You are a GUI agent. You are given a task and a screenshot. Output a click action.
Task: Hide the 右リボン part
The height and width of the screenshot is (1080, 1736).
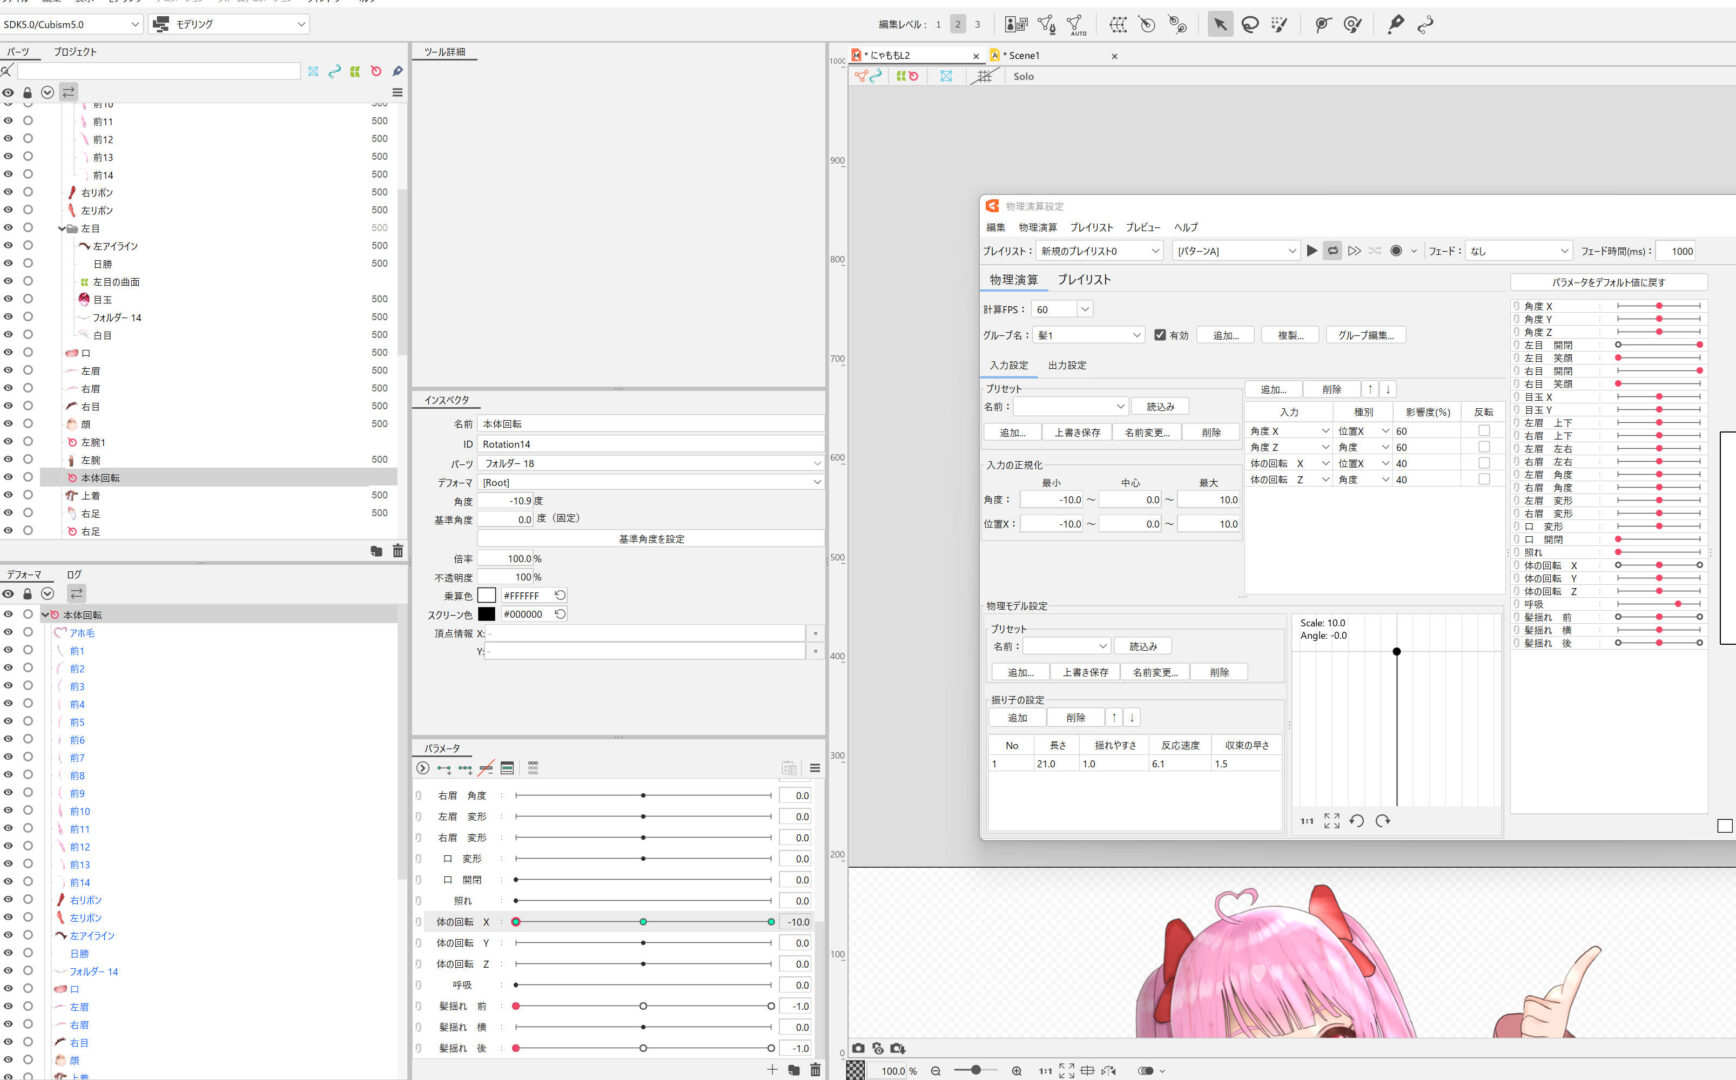tap(8, 192)
